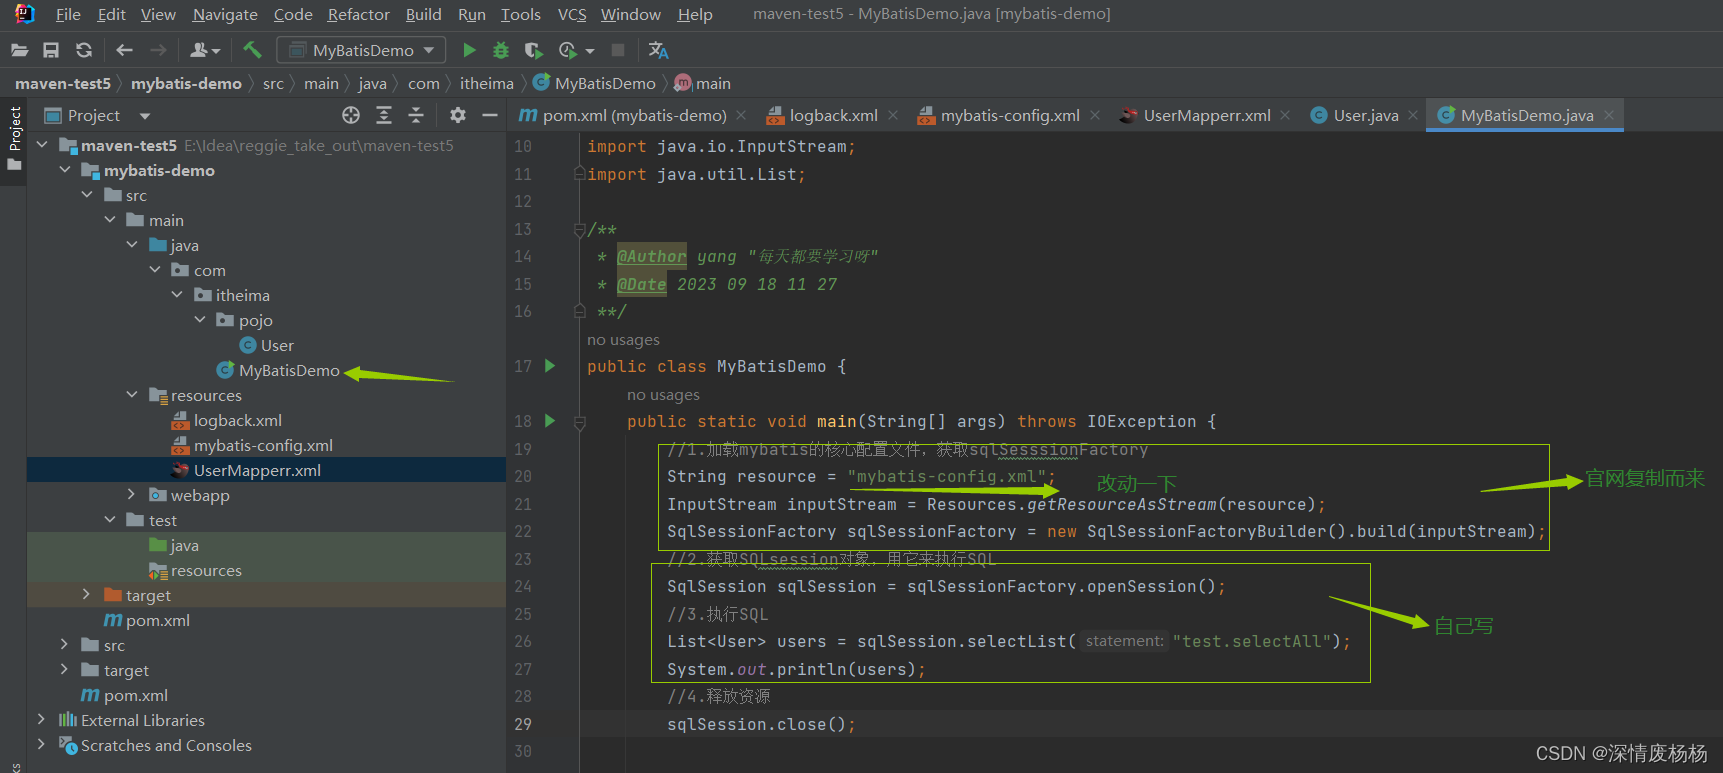
Task: Collapse all in Project panel
Action: tap(416, 116)
